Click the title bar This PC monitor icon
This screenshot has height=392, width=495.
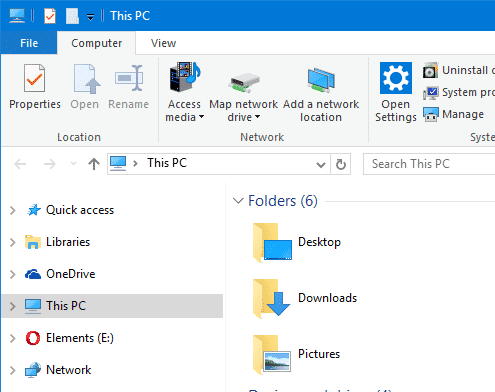pyautogui.click(x=17, y=16)
